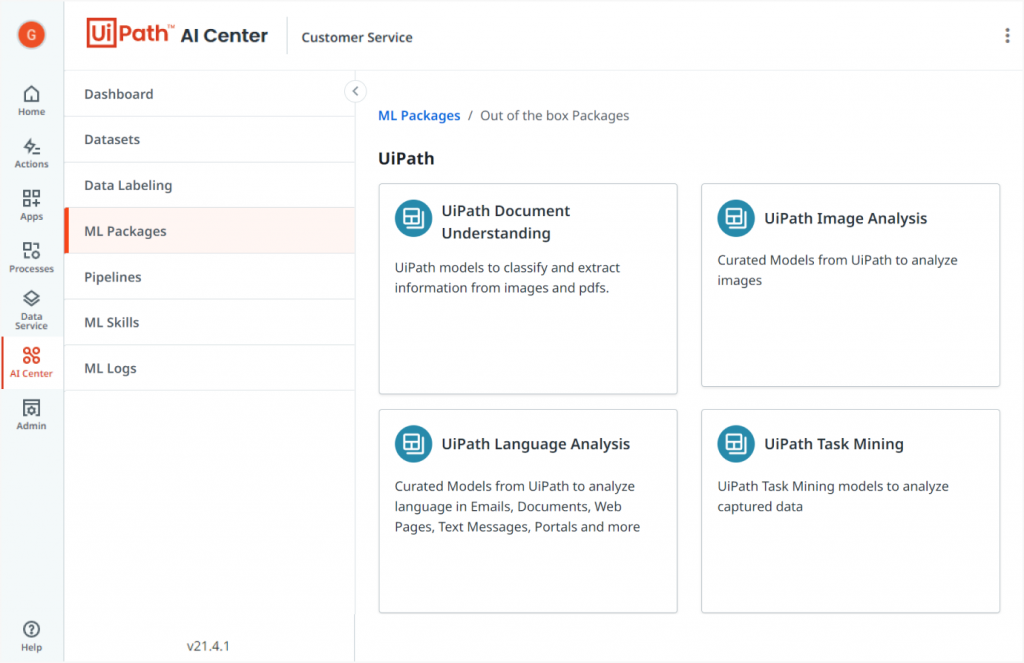
Task: Open Data Service in the sidebar
Action: (31, 310)
